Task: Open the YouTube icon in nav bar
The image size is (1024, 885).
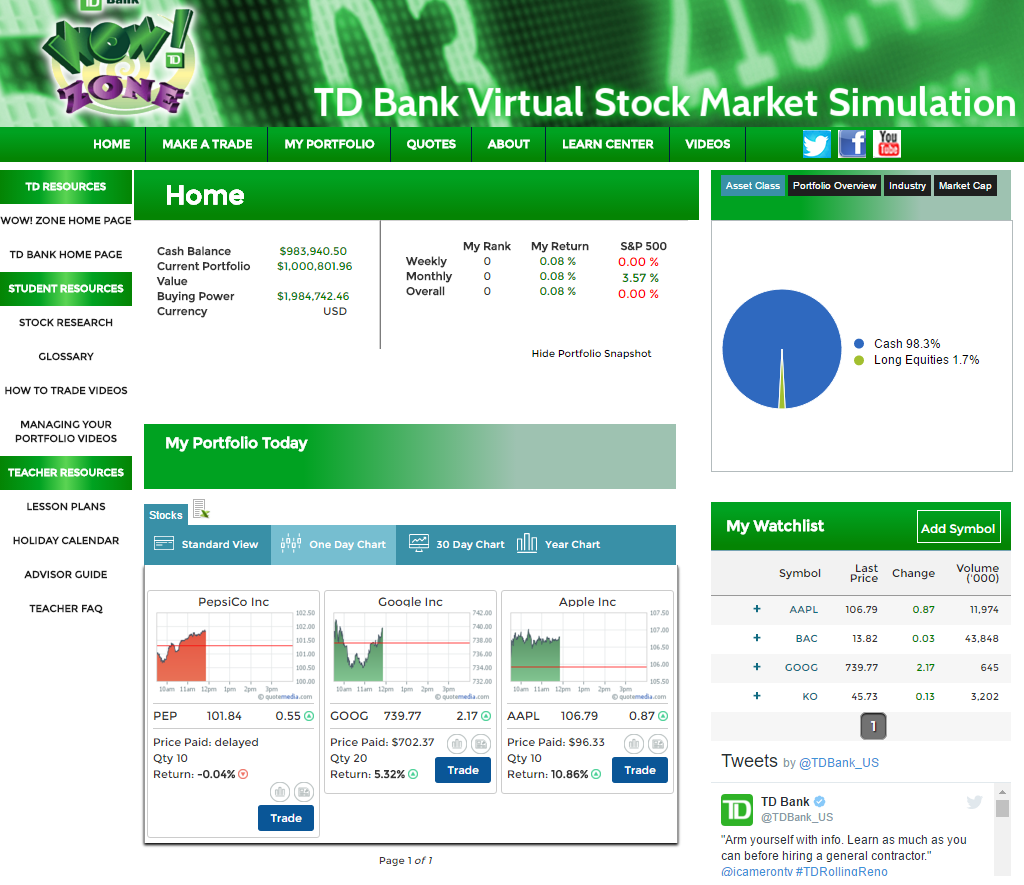Action: tap(888, 144)
